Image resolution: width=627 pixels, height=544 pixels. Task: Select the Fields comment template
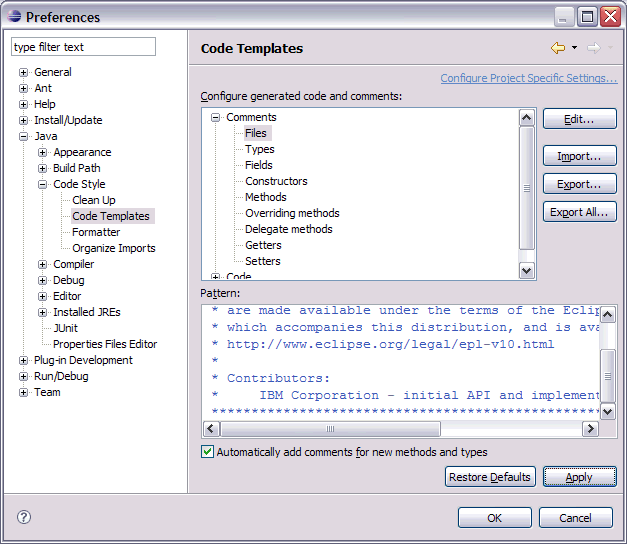[x=259, y=165]
